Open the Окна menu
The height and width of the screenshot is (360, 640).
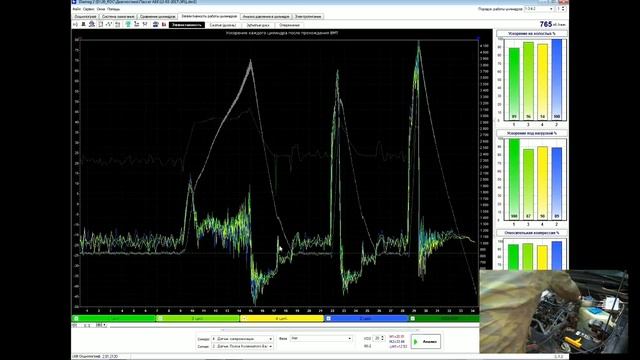[101, 9]
